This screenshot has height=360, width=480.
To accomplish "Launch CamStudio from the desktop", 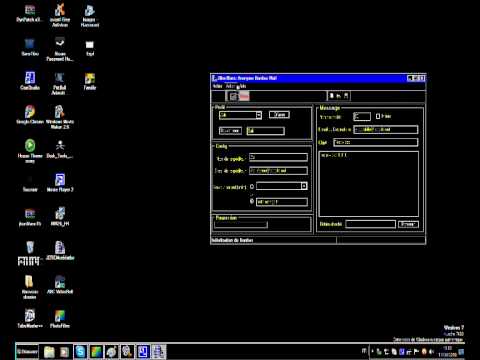I will click(30, 81).
